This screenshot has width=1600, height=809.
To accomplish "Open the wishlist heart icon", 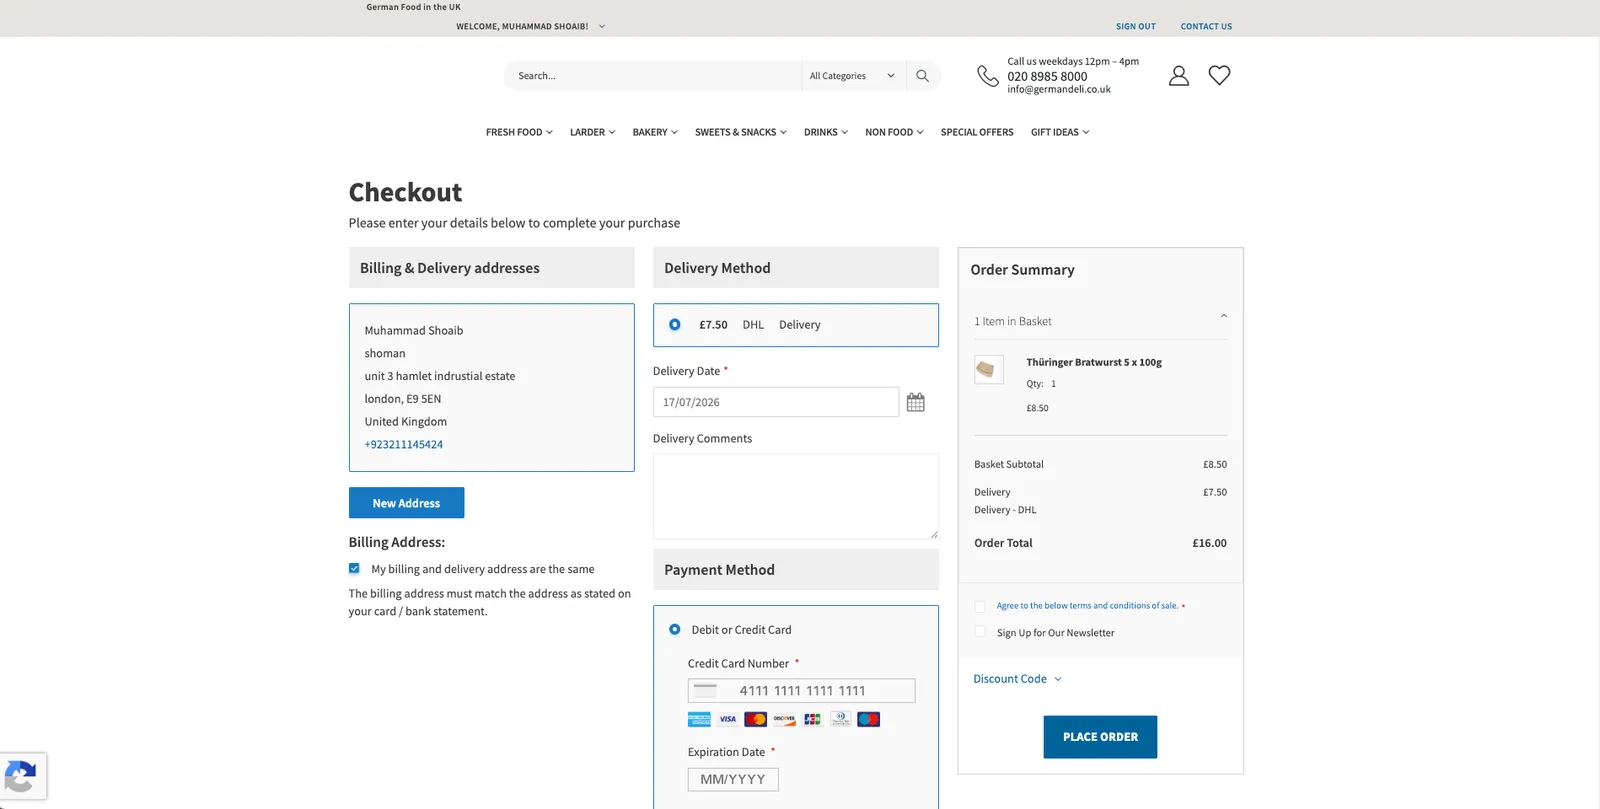I will [x=1219, y=75].
